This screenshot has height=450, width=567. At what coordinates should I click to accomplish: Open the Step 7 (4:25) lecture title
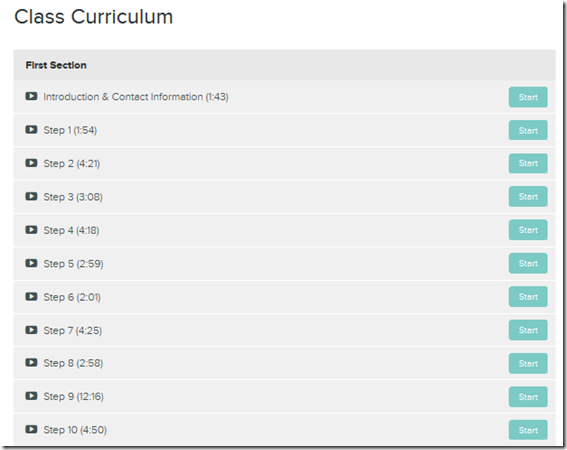(x=73, y=331)
